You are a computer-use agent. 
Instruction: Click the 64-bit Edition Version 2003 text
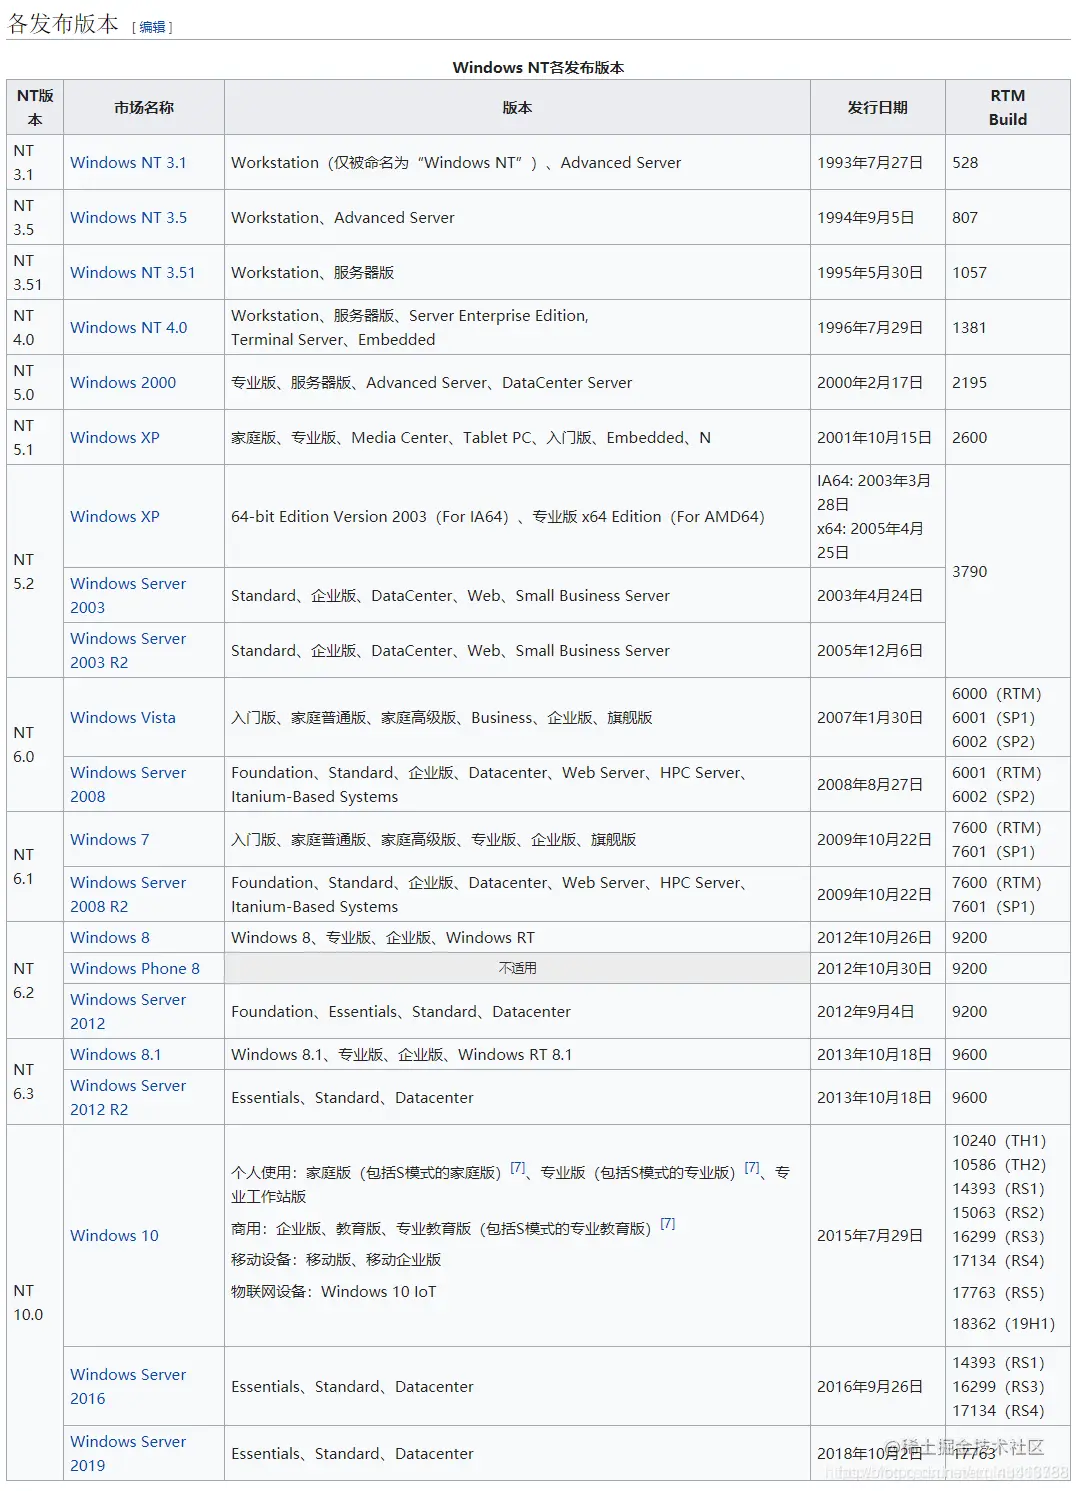(x=329, y=516)
